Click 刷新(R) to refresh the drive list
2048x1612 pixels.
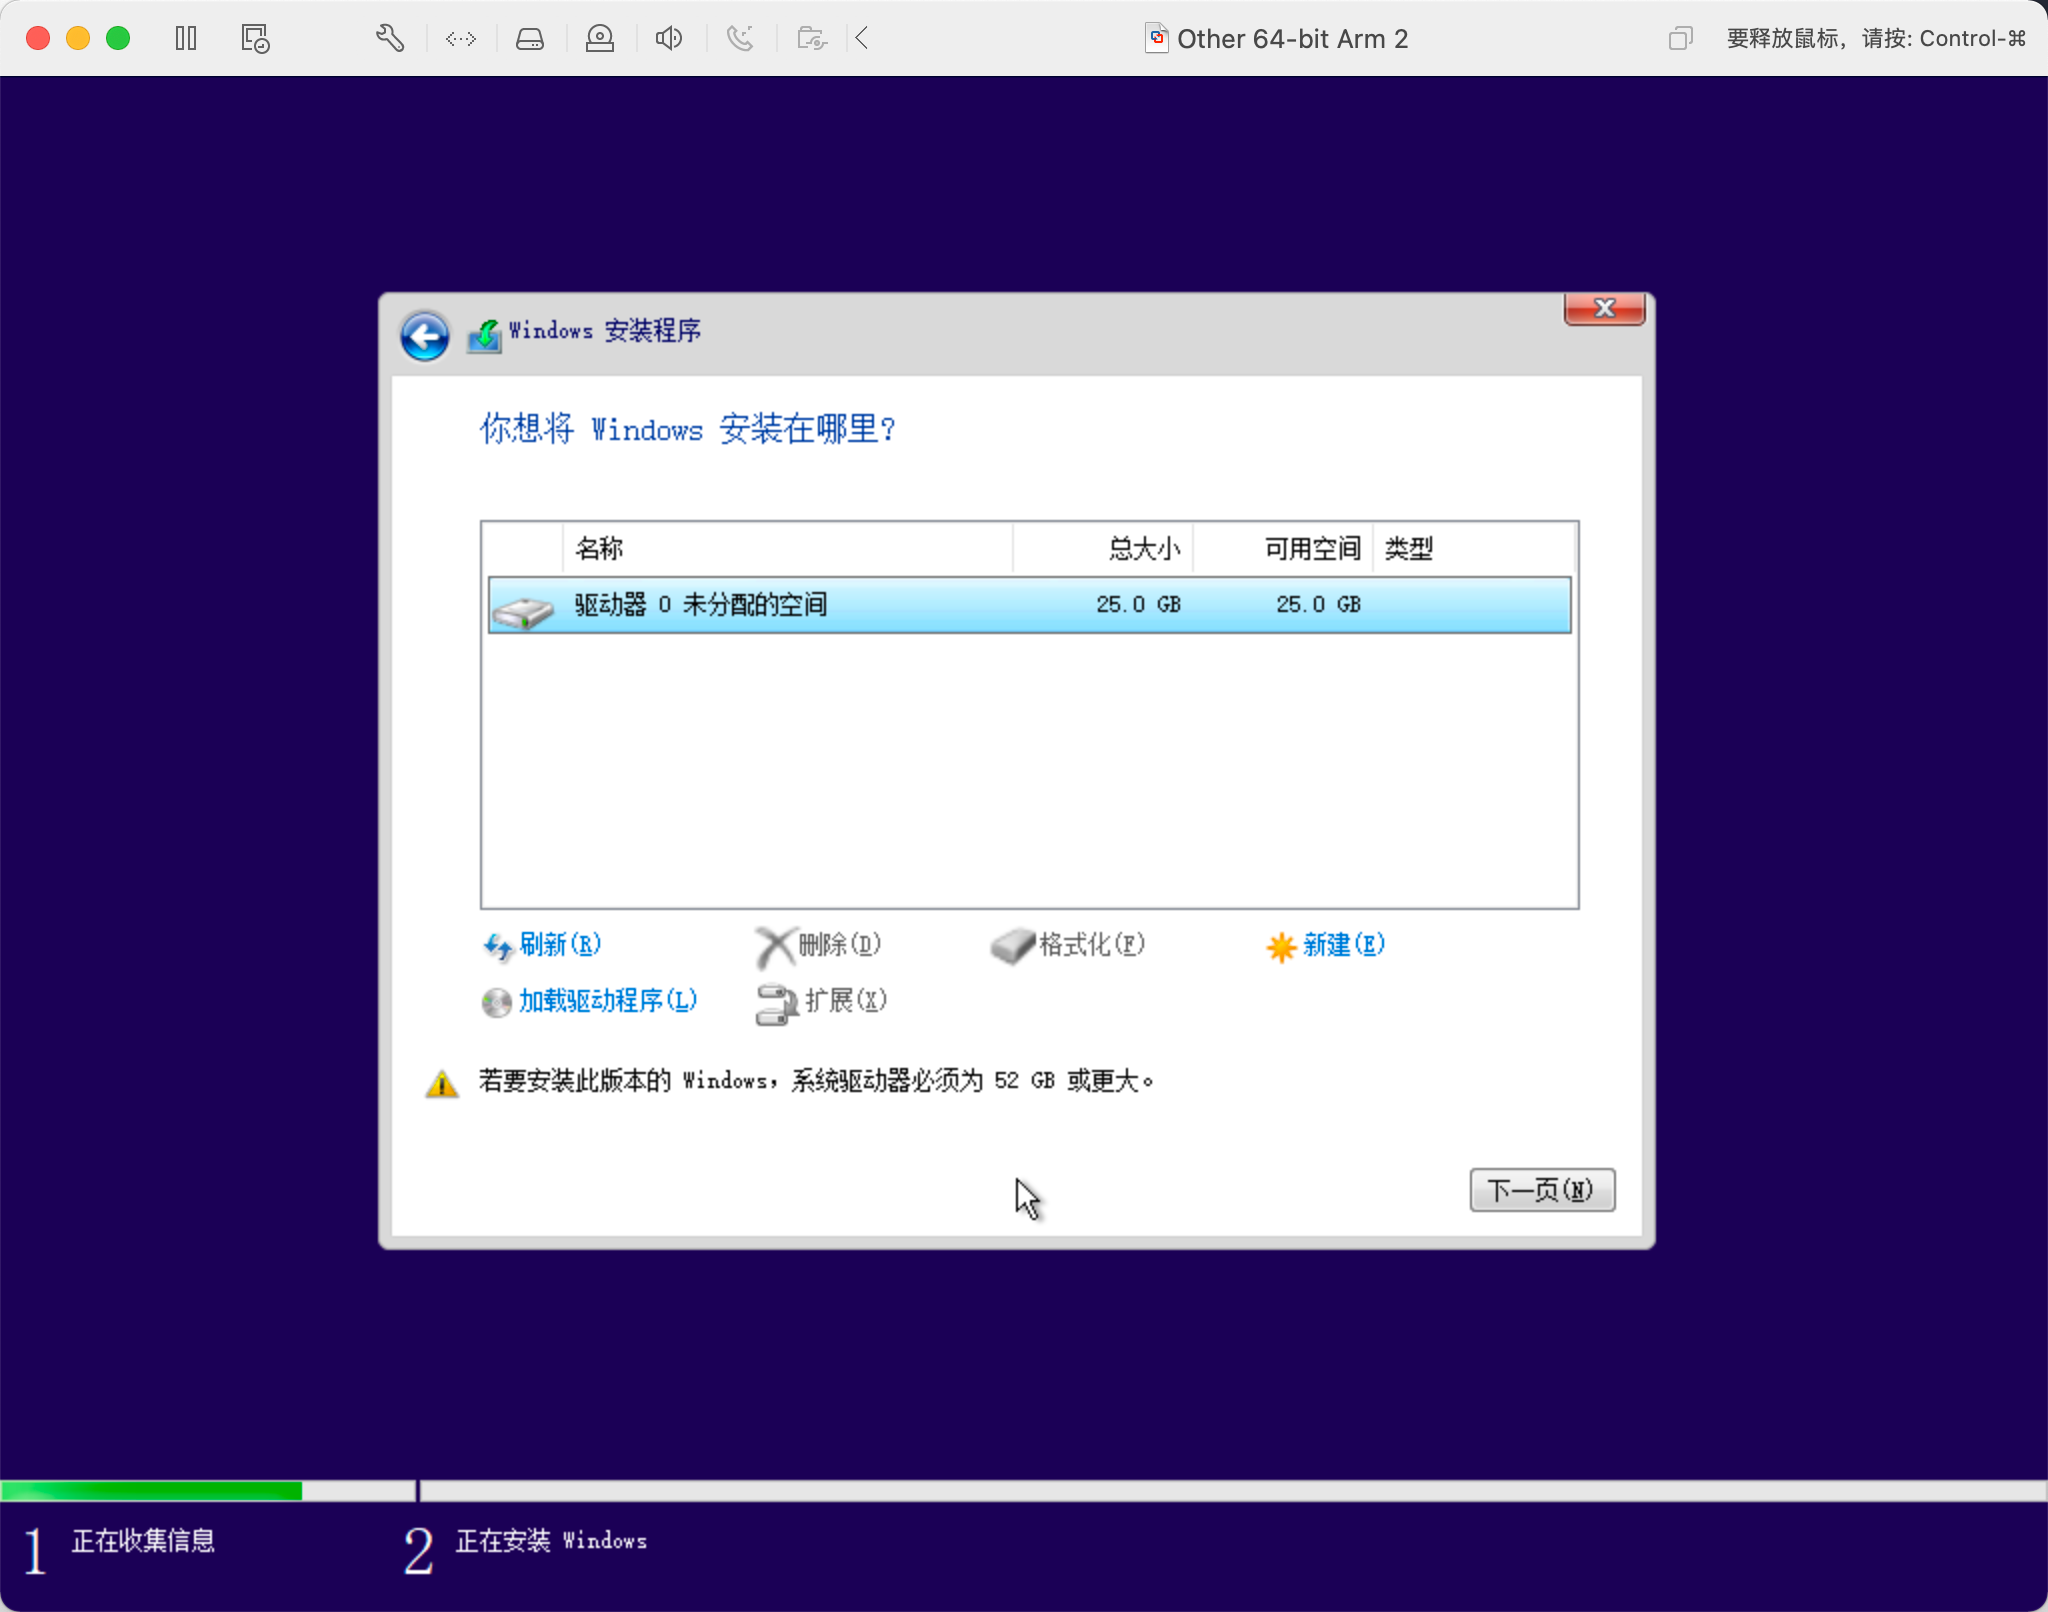tap(559, 945)
